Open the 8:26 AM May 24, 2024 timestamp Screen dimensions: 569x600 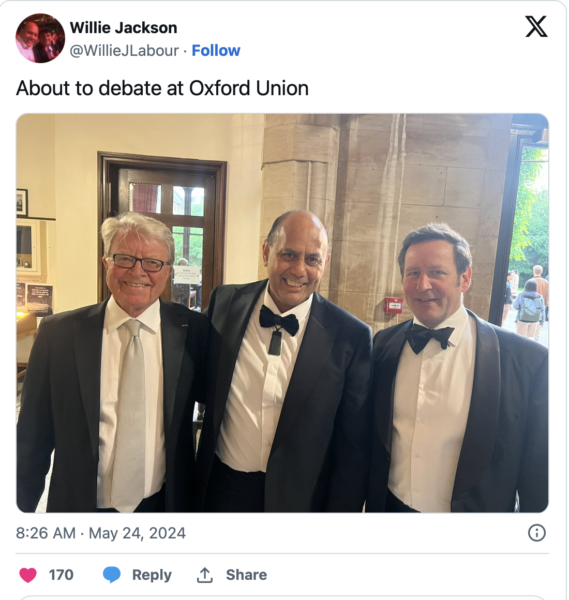click(101, 533)
